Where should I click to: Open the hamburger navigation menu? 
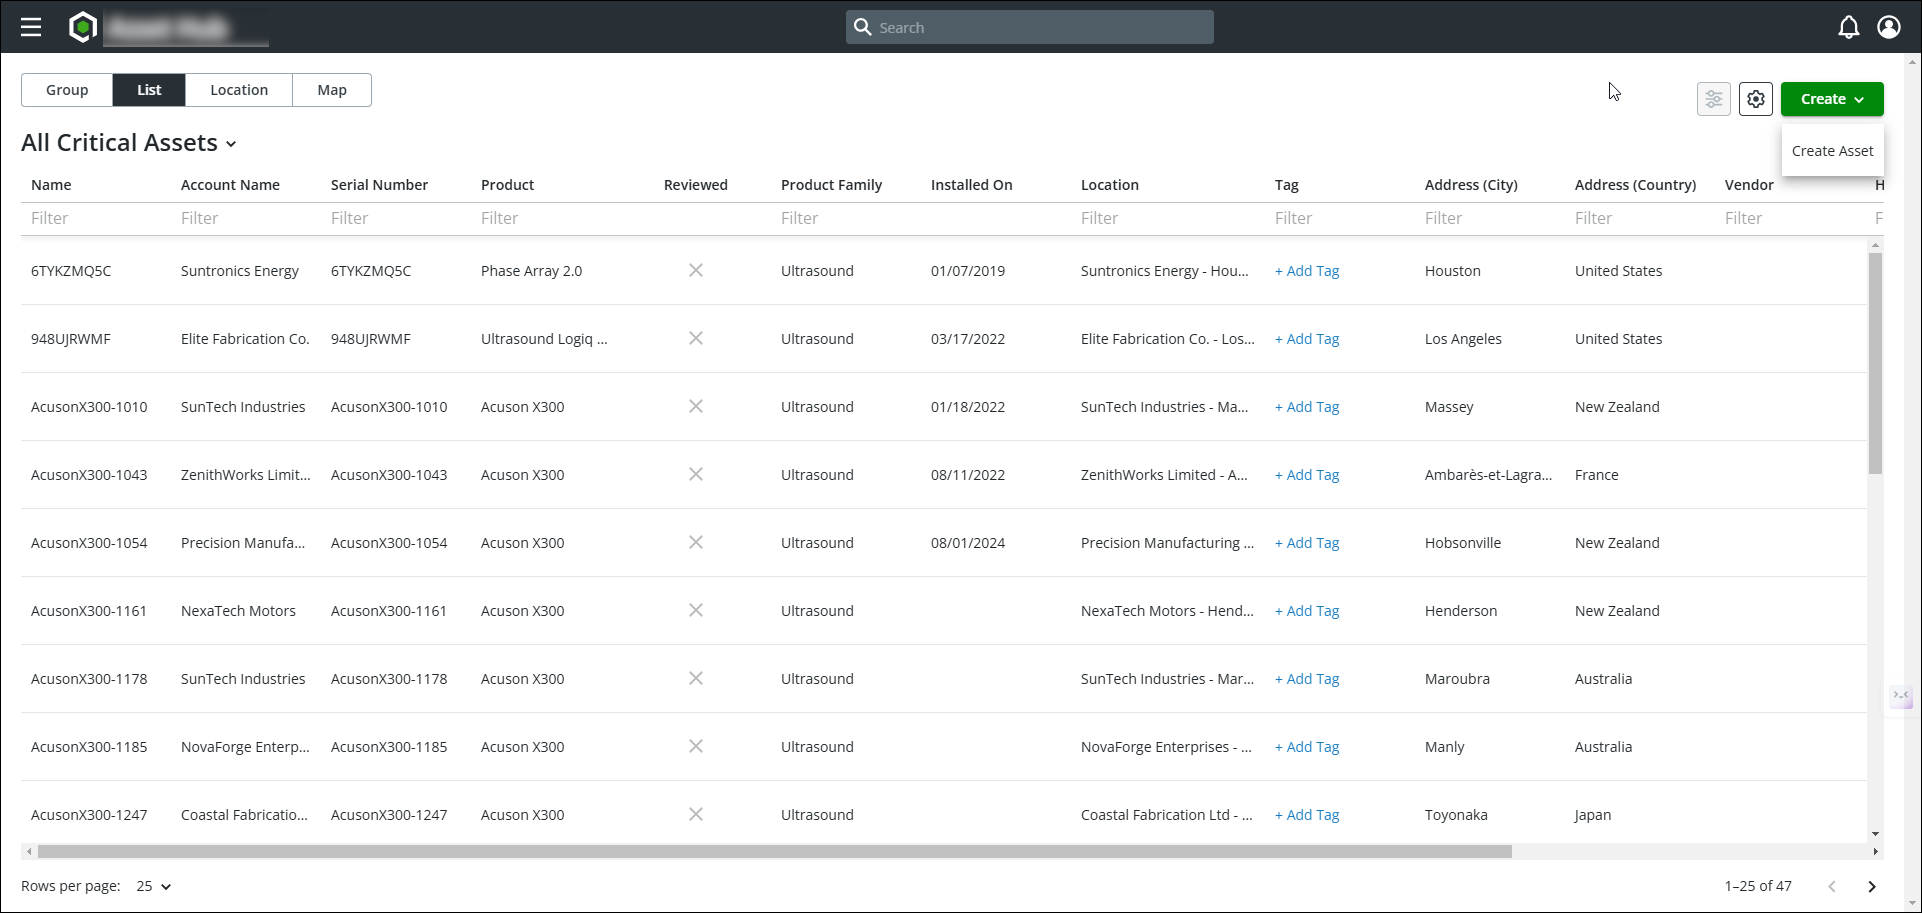31,27
